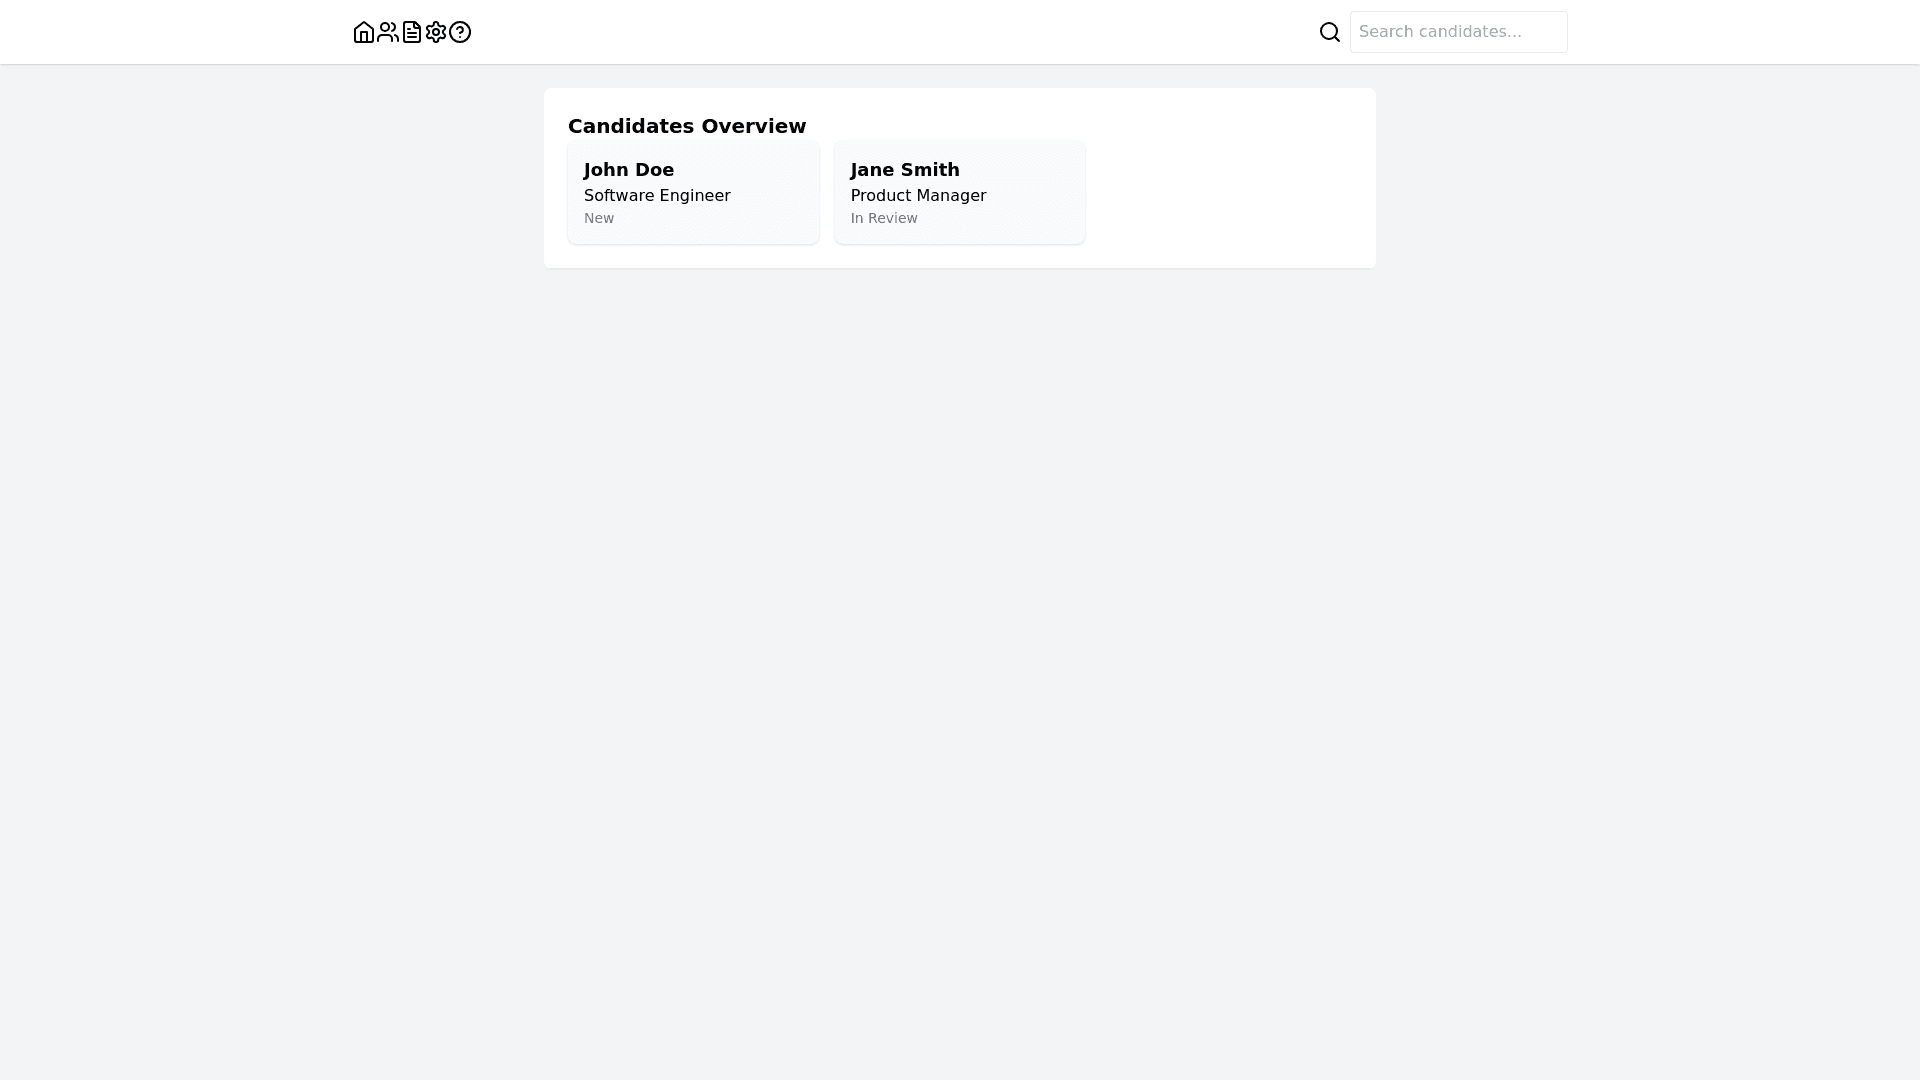
Task: Click the In Review status label
Action: 884,218
